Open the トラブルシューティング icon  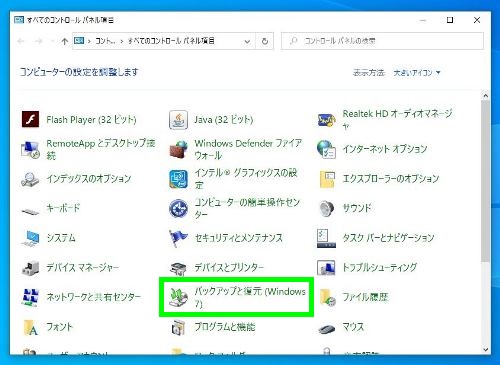(x=326, y=268)
